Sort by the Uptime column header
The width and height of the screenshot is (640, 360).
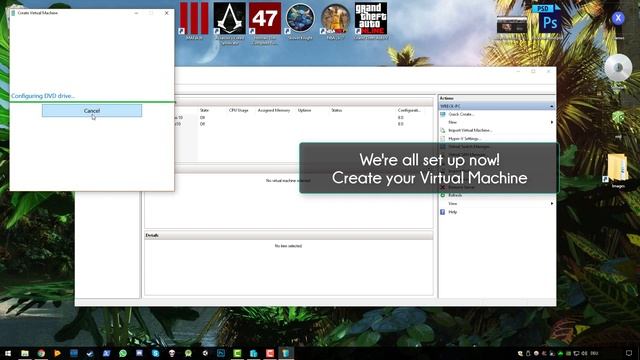(304, 110)
